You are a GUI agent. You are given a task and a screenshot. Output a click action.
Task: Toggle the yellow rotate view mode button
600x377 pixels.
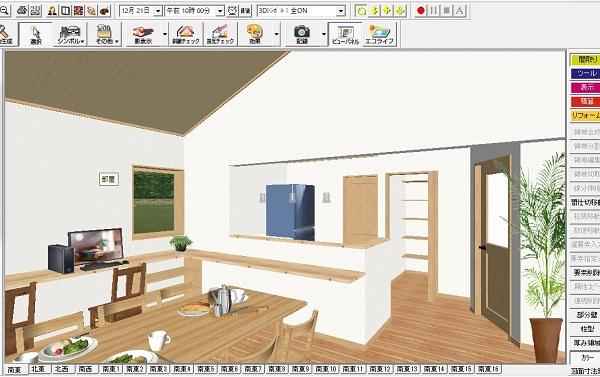[361, 11]
